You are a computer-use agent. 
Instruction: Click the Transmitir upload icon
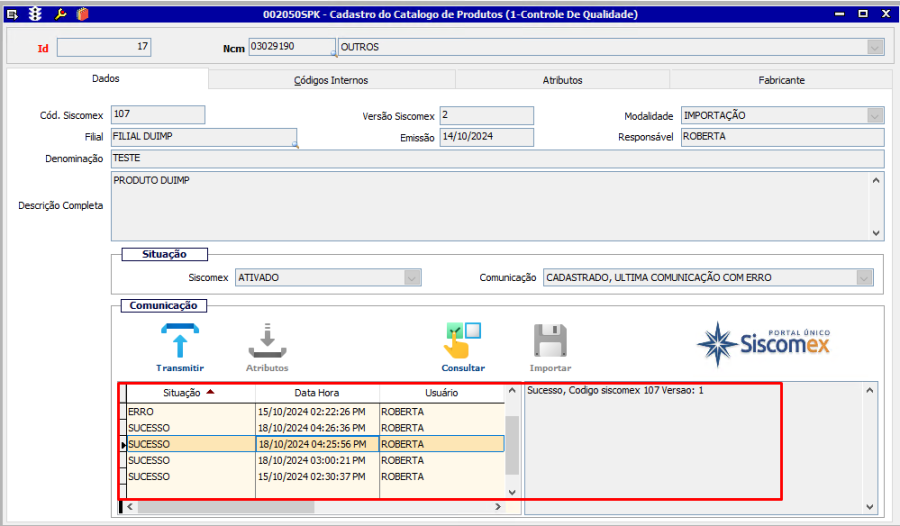click(x=180, y=341)
